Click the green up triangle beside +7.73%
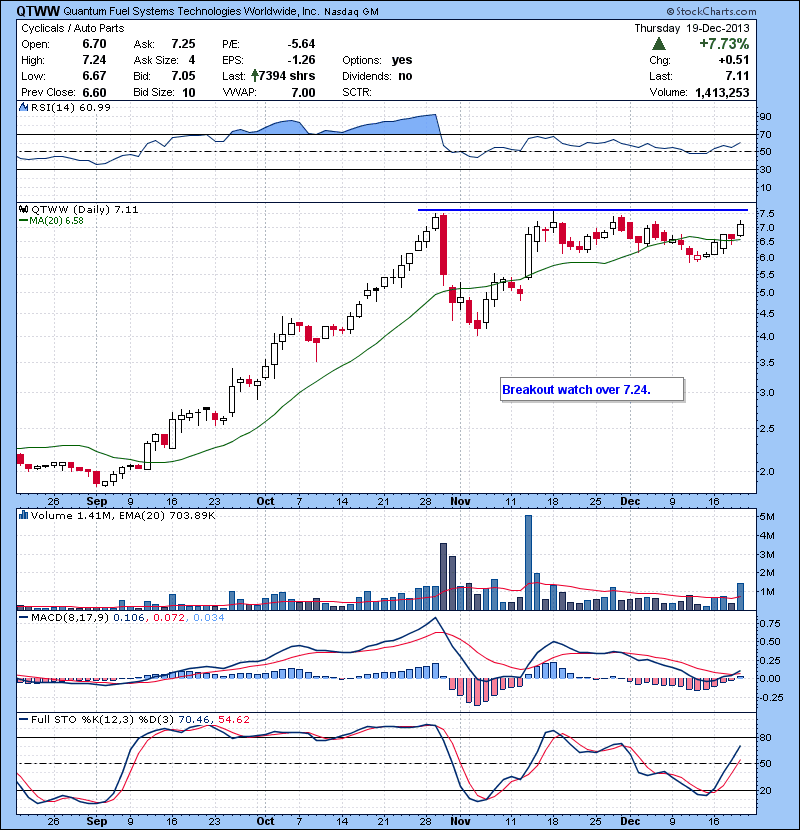The image size is (800, 830). [x=658, y=44]
